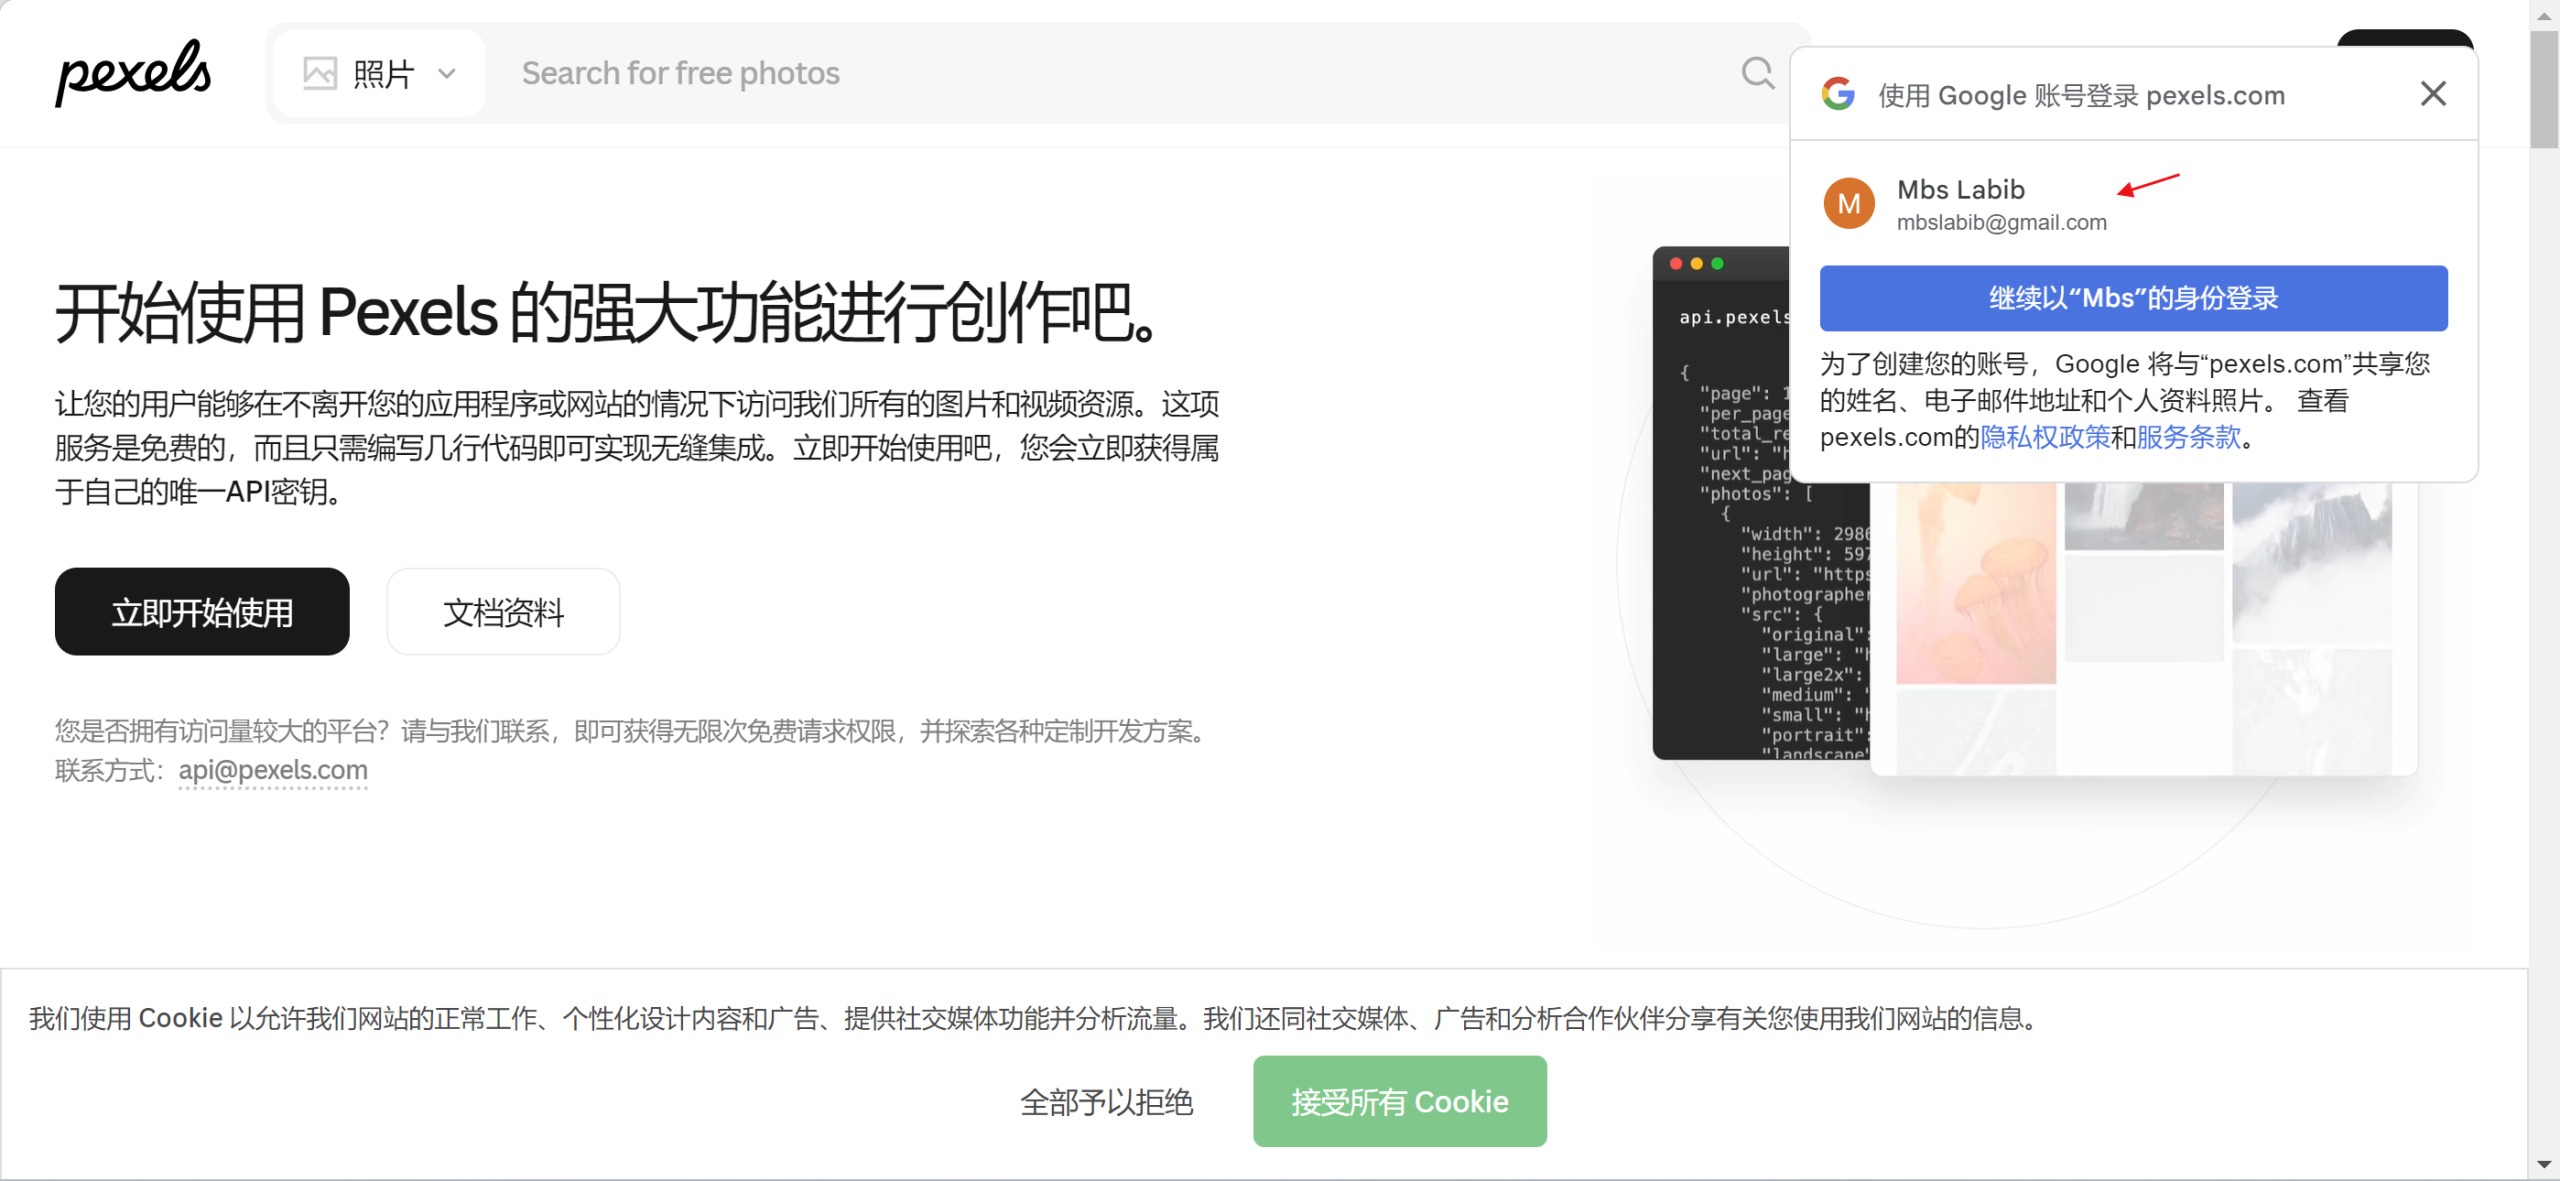Image resolution: width=2560 pixels, height=1181 pixels.
Task: Click the api@pexels.com email link
Action: pyautogui.click(x=272, y=769)
